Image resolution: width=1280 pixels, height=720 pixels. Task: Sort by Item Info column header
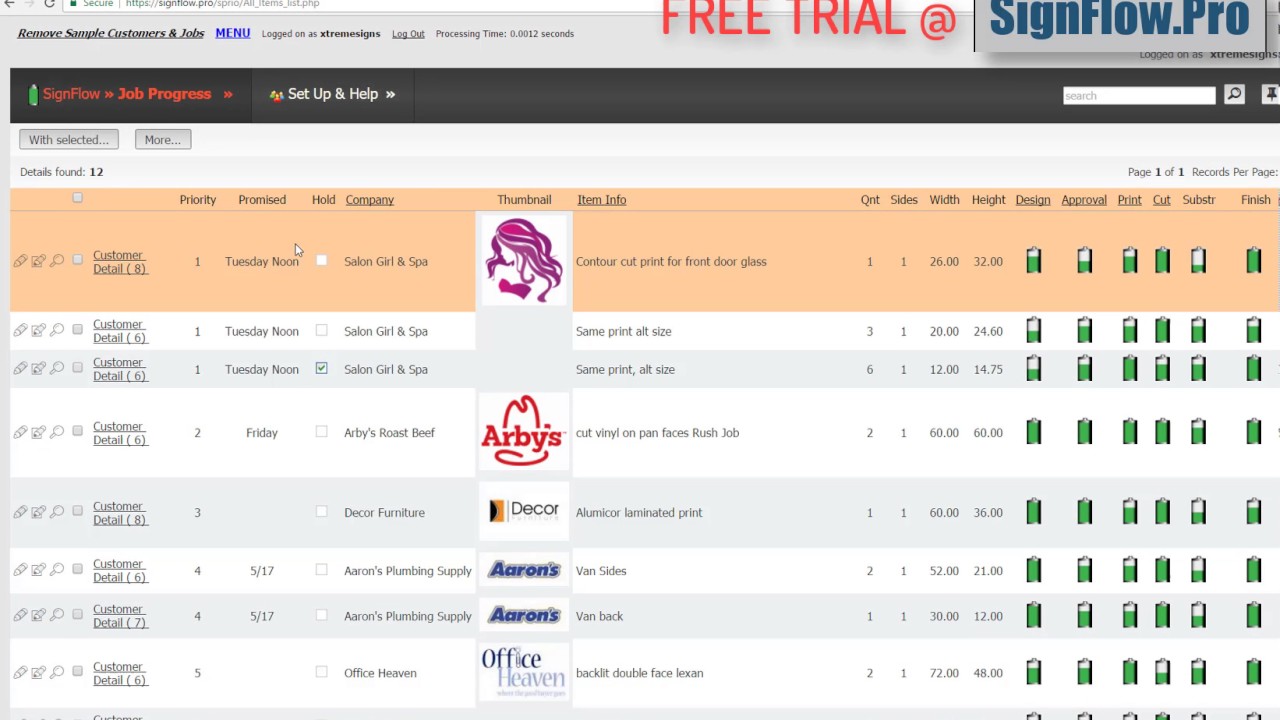(x=601, y=200)
